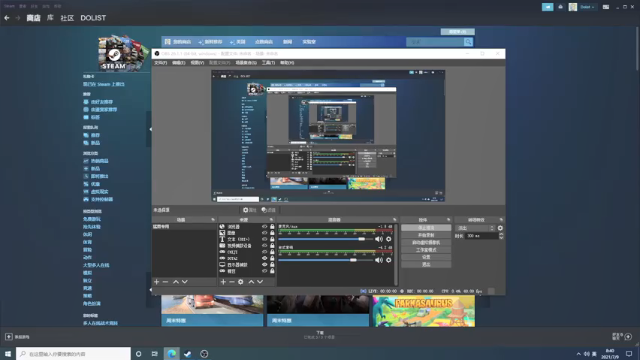The width and height of the screenshot is (640, 360).
Task: Toggle visibility eye of 图像 source
Action: tap(264, 233)
